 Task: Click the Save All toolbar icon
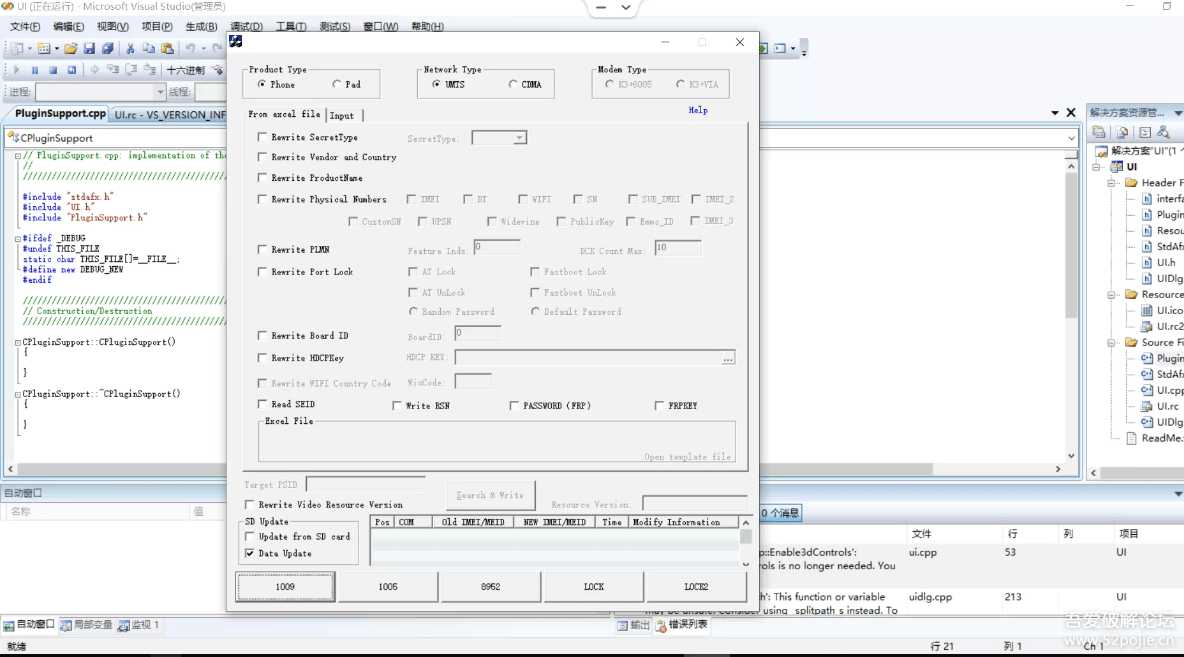point(106,48)
